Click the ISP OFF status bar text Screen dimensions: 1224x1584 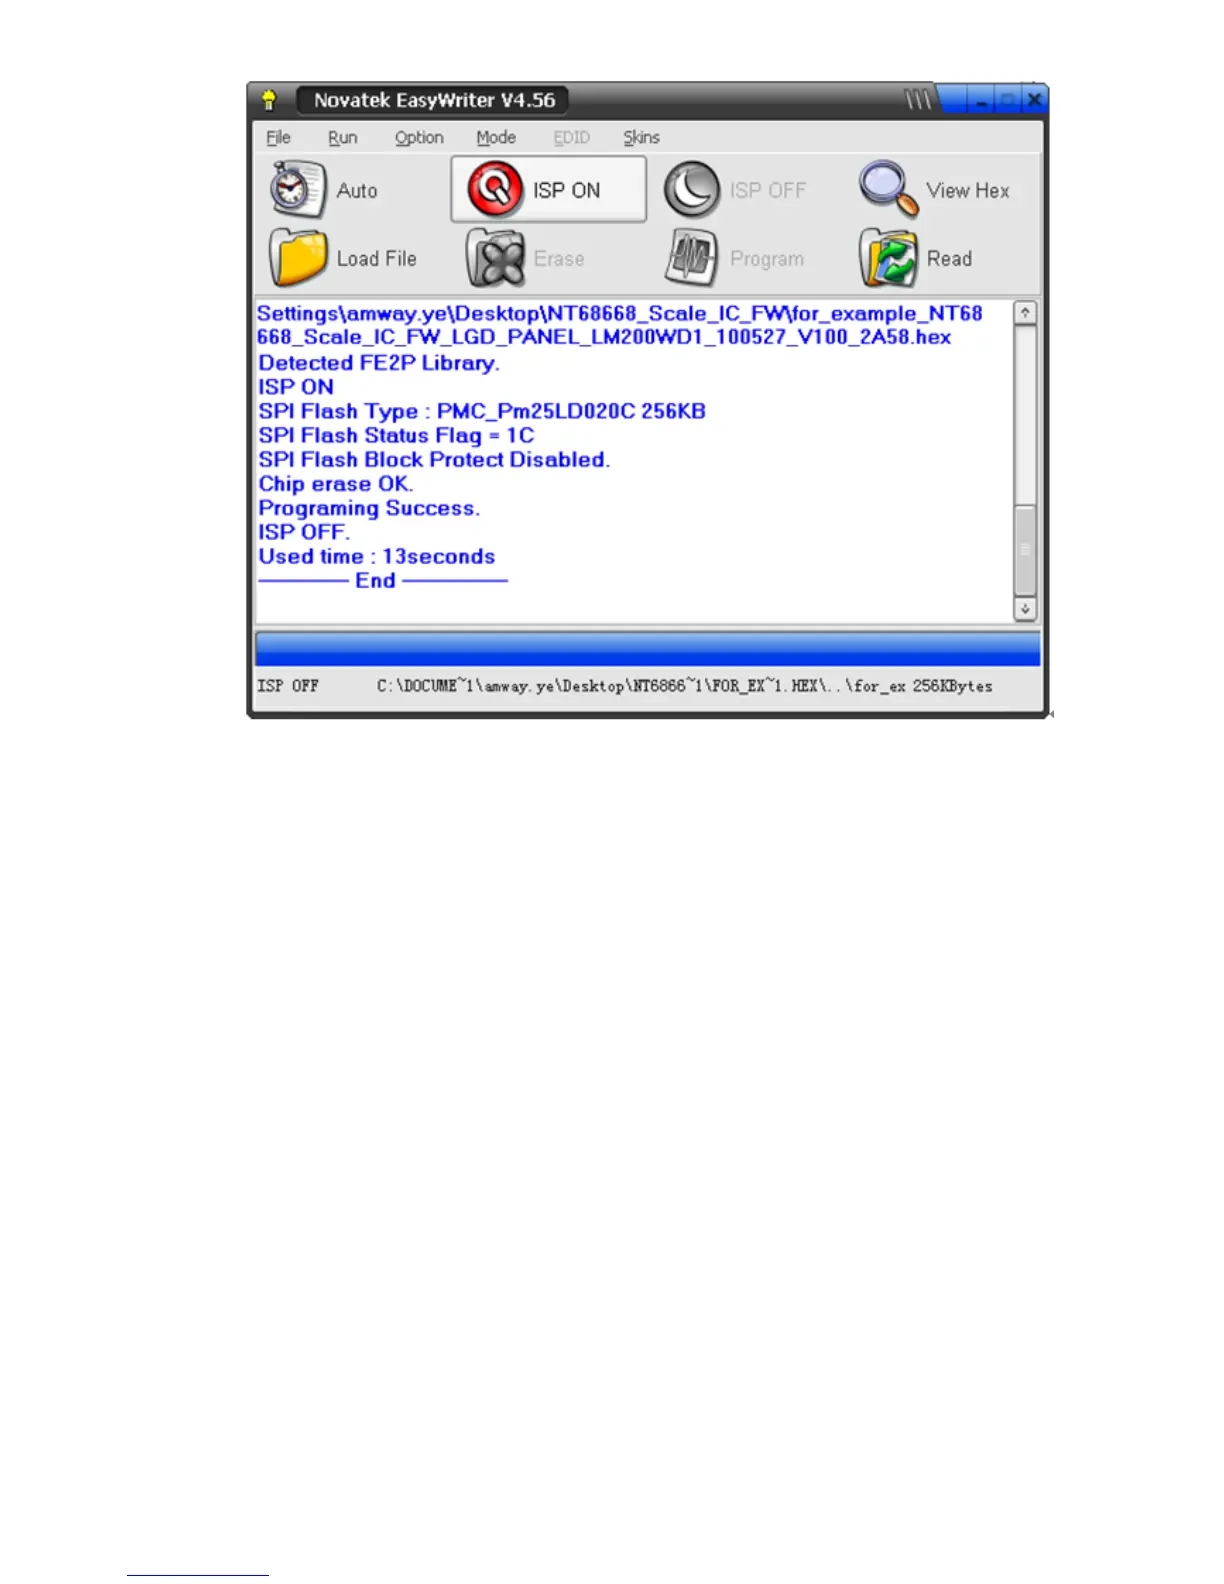tap(288, 686)
